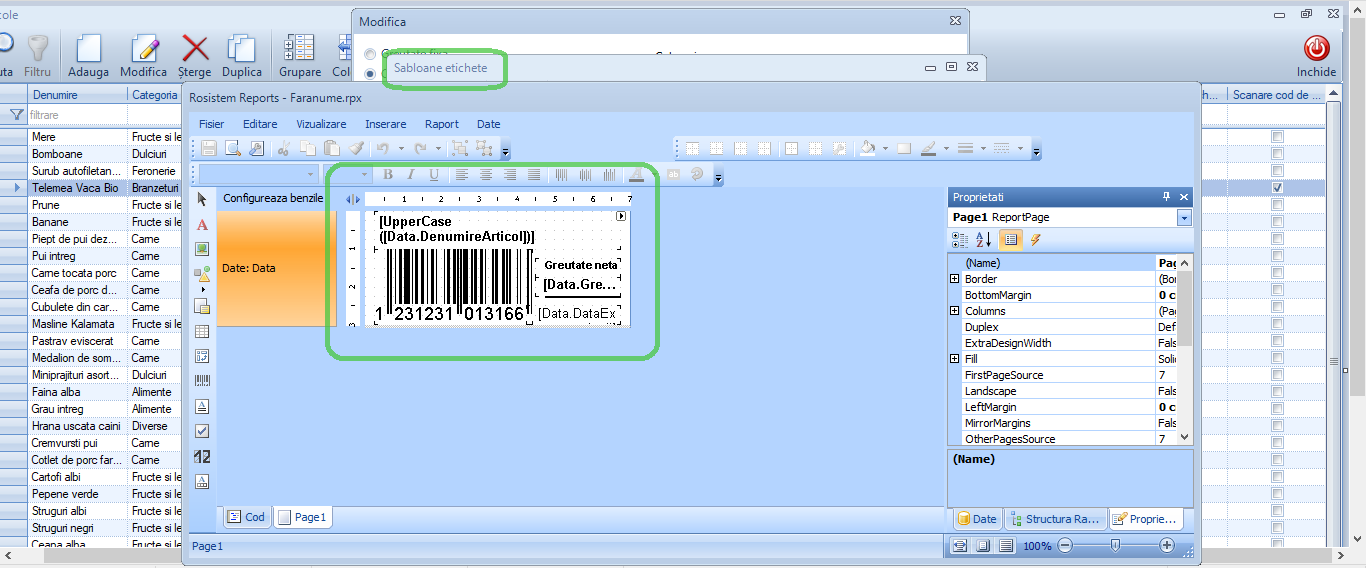Image resolution: width=1372 pixels, height=568 pixels.
Task: Click the fill color paint bucket
Action: tap(866, 148)
